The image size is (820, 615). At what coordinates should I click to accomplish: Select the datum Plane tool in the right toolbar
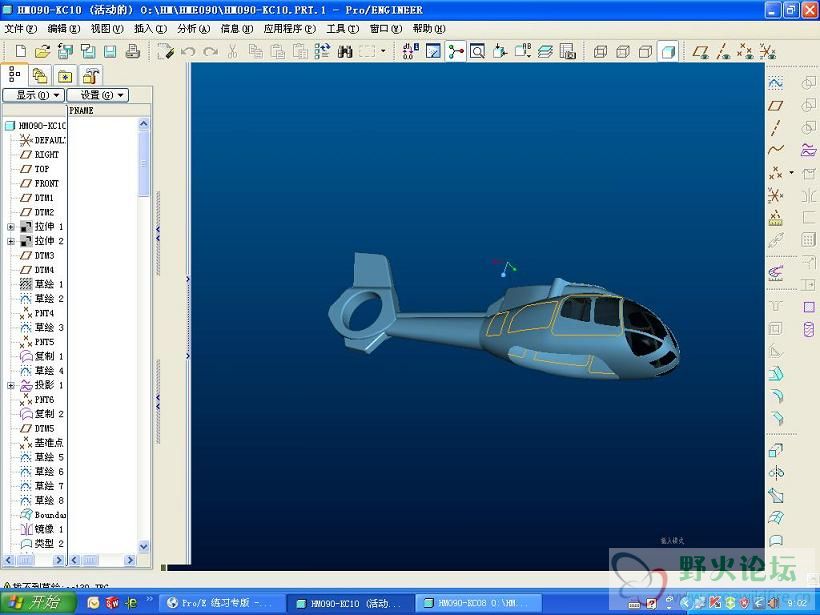776,106
